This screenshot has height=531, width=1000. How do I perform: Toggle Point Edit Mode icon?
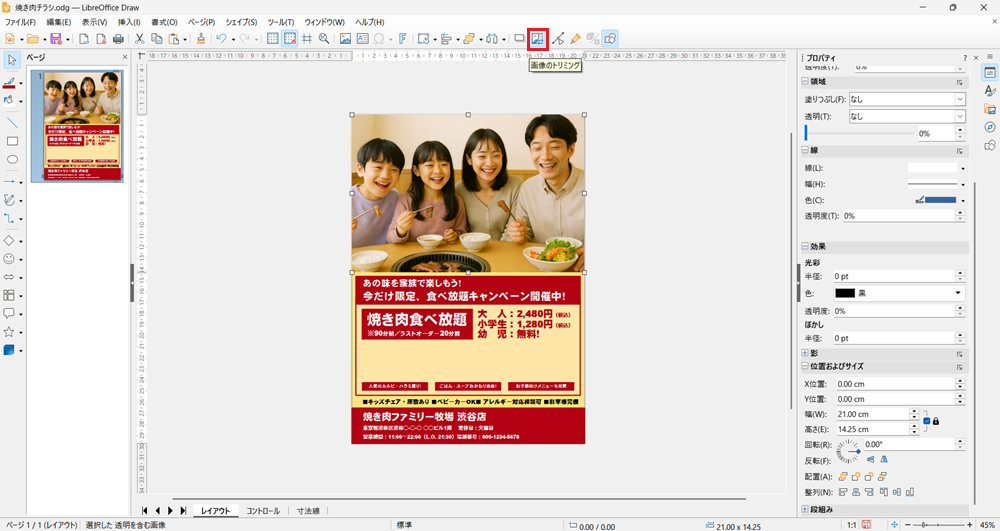pos(558,39)
